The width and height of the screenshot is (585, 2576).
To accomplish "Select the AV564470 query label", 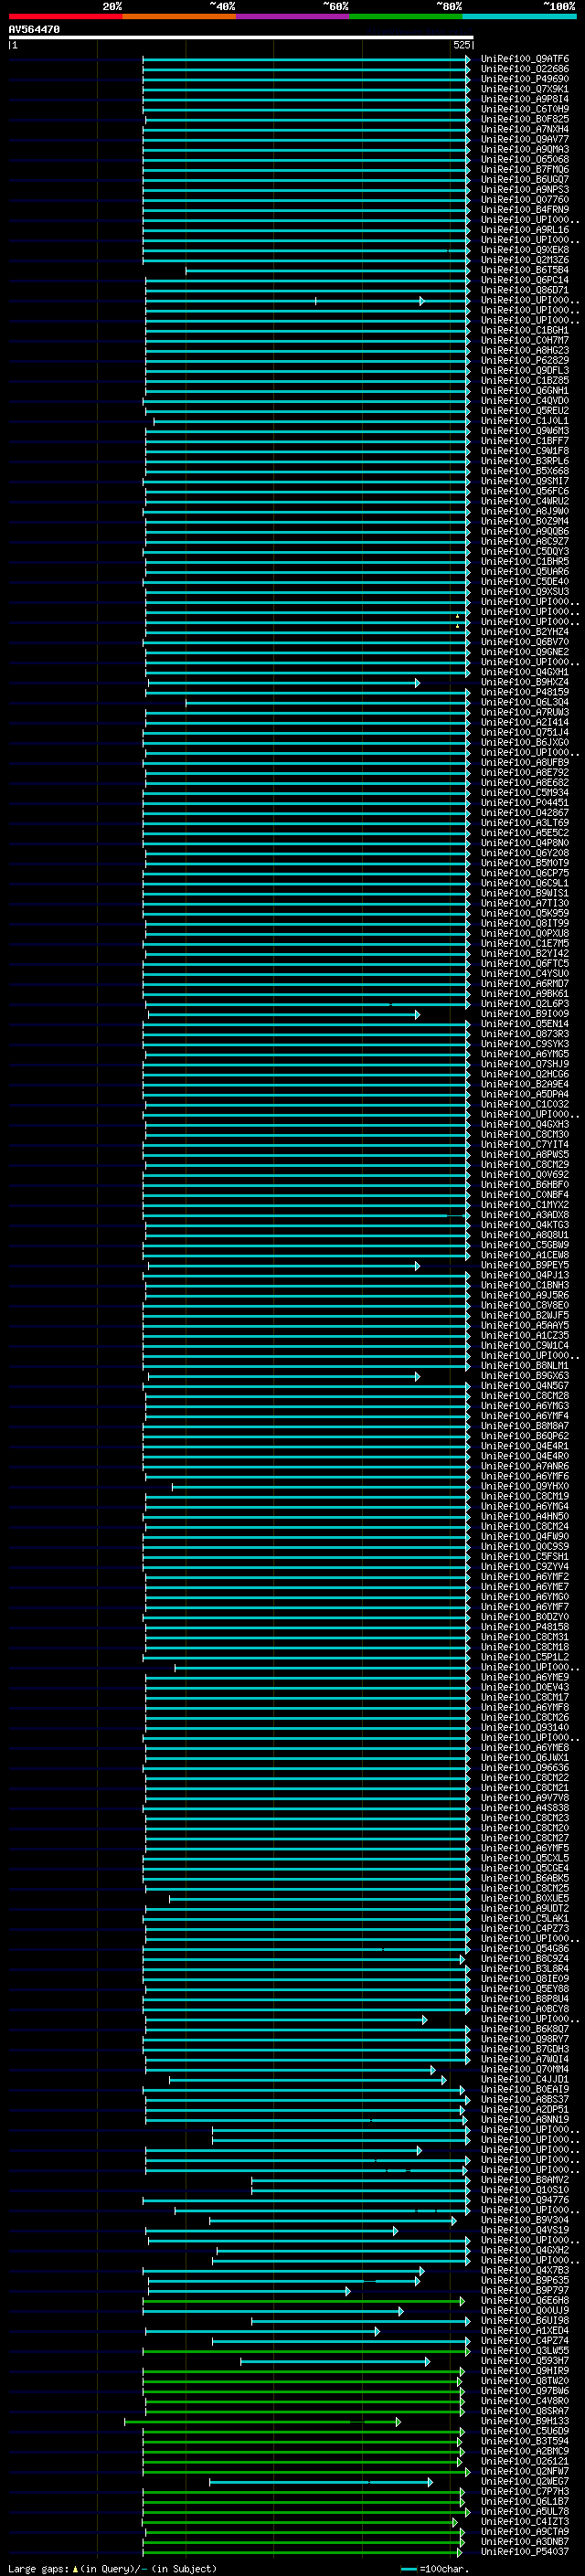I will pos(34,30).
